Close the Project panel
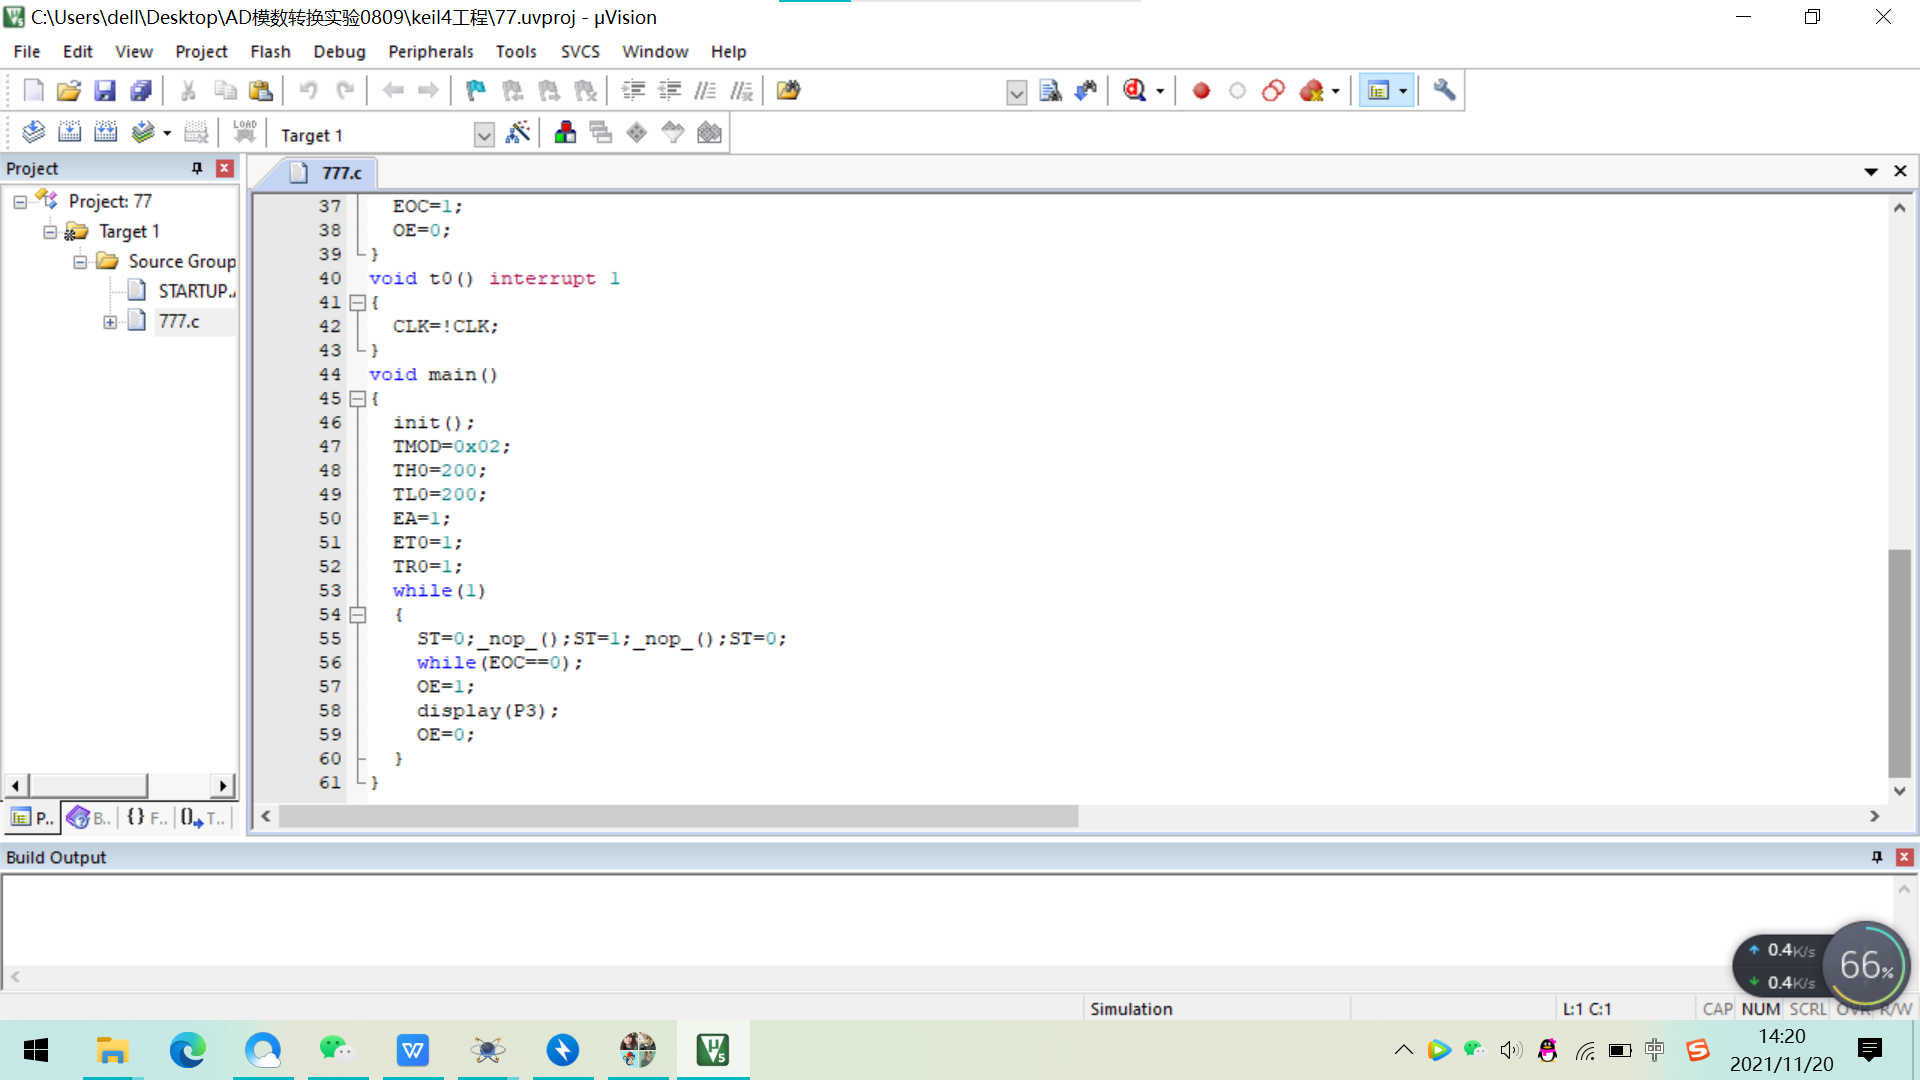Screen dimensions: 1920x1080 (225, 168)
